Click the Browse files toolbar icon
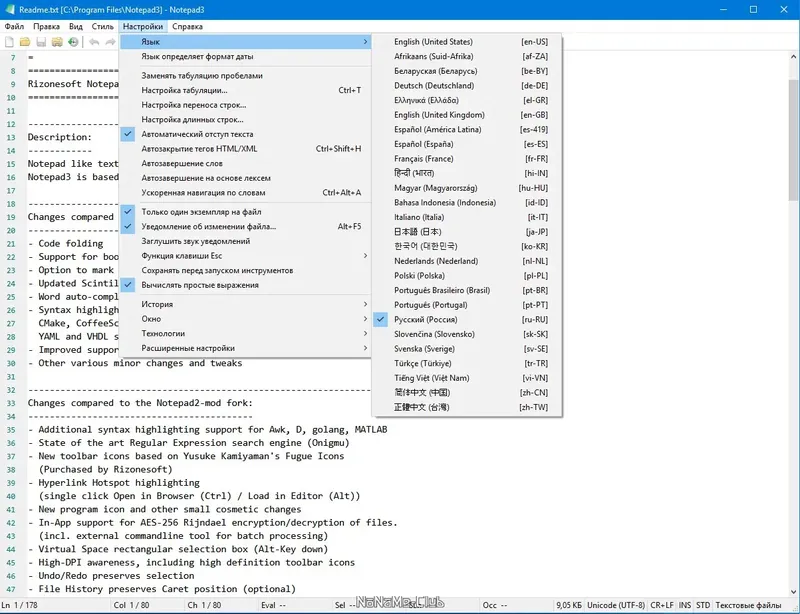The width and height of the screenshot is (800, 614). 57,42
